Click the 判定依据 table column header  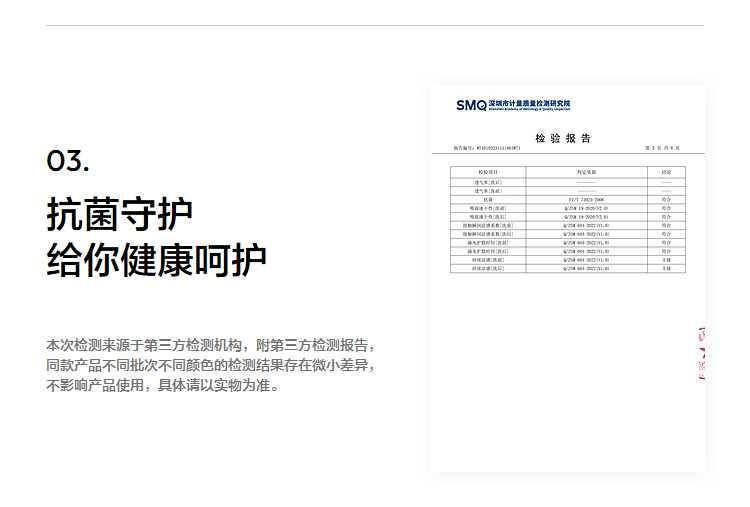point(587,172)
